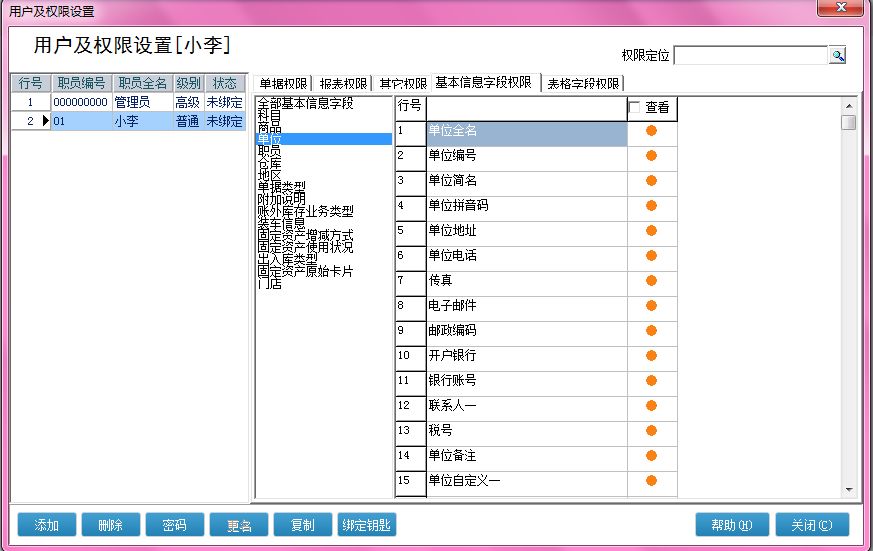Toggle orange view dot for 单位编号
Viewport: 873px width, 551px height.
click(x=651, y=156)
